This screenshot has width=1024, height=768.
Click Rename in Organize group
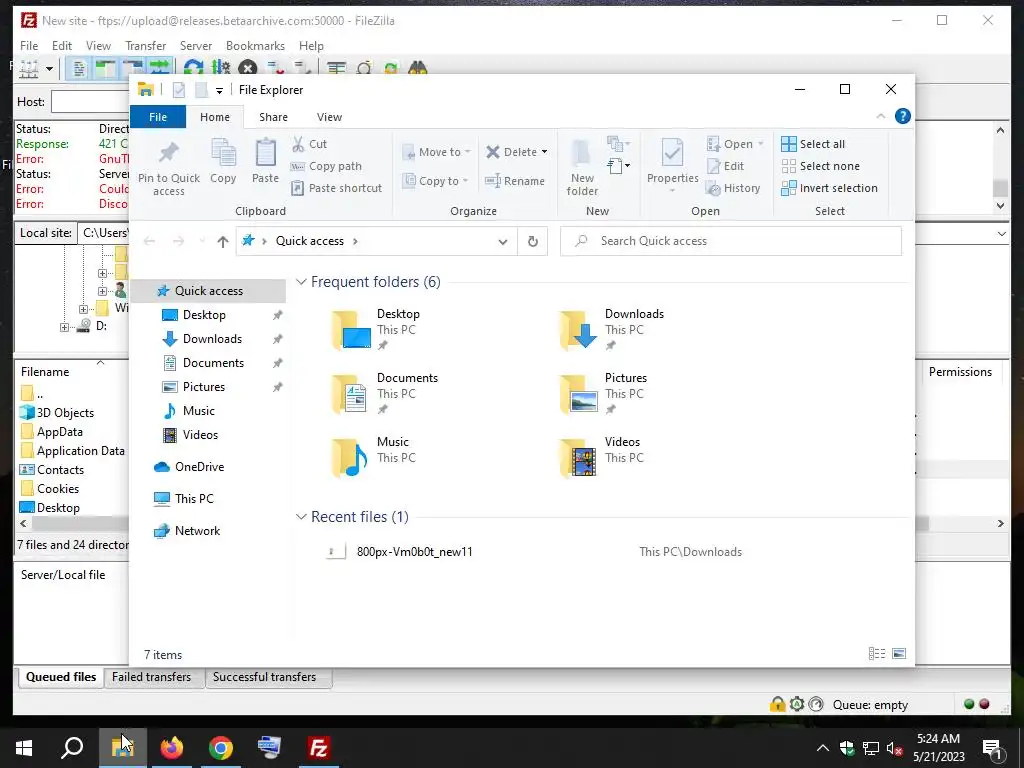pos(515,181)
